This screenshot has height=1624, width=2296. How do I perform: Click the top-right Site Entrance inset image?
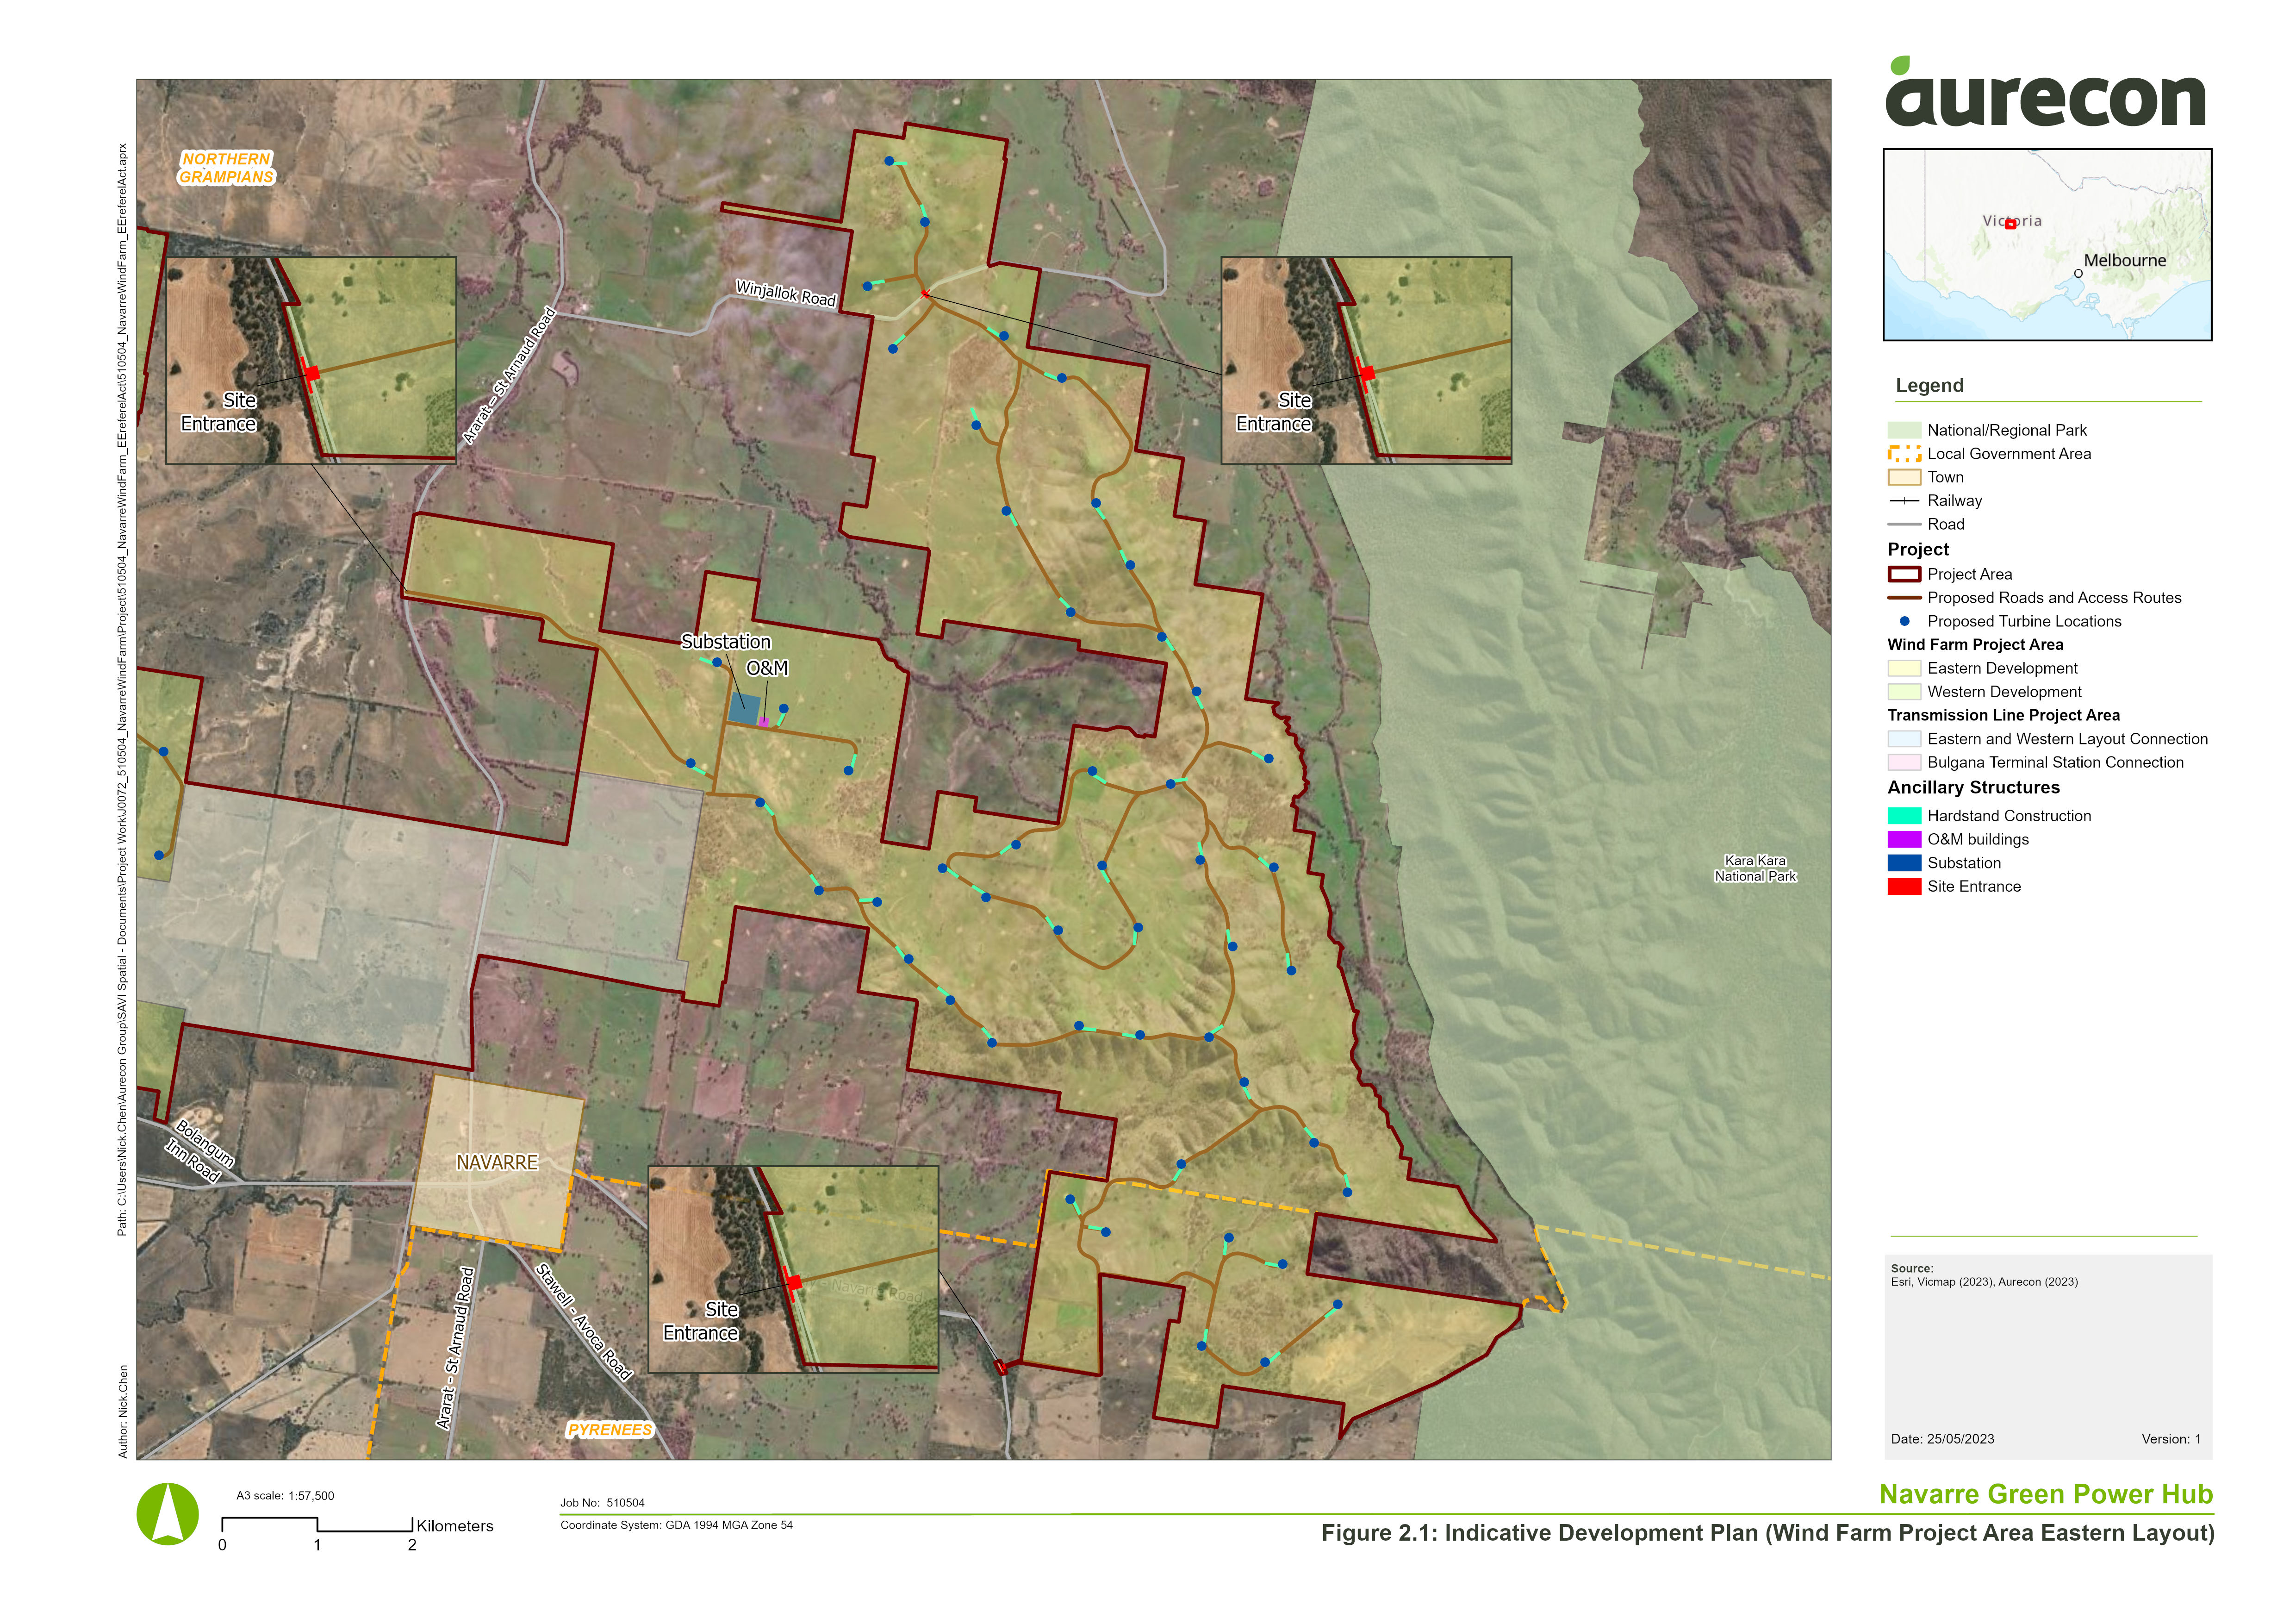coord(1366,360)
